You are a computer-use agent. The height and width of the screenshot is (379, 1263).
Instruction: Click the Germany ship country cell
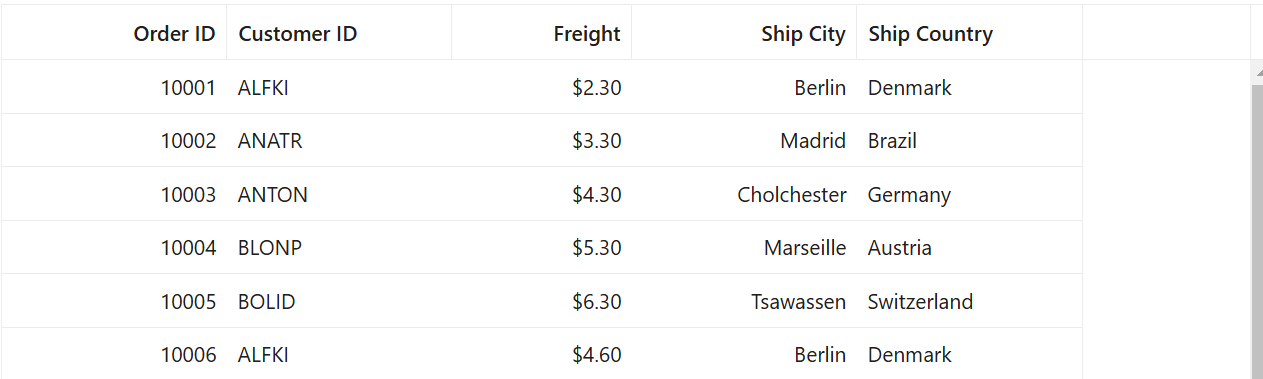[969, 194]
